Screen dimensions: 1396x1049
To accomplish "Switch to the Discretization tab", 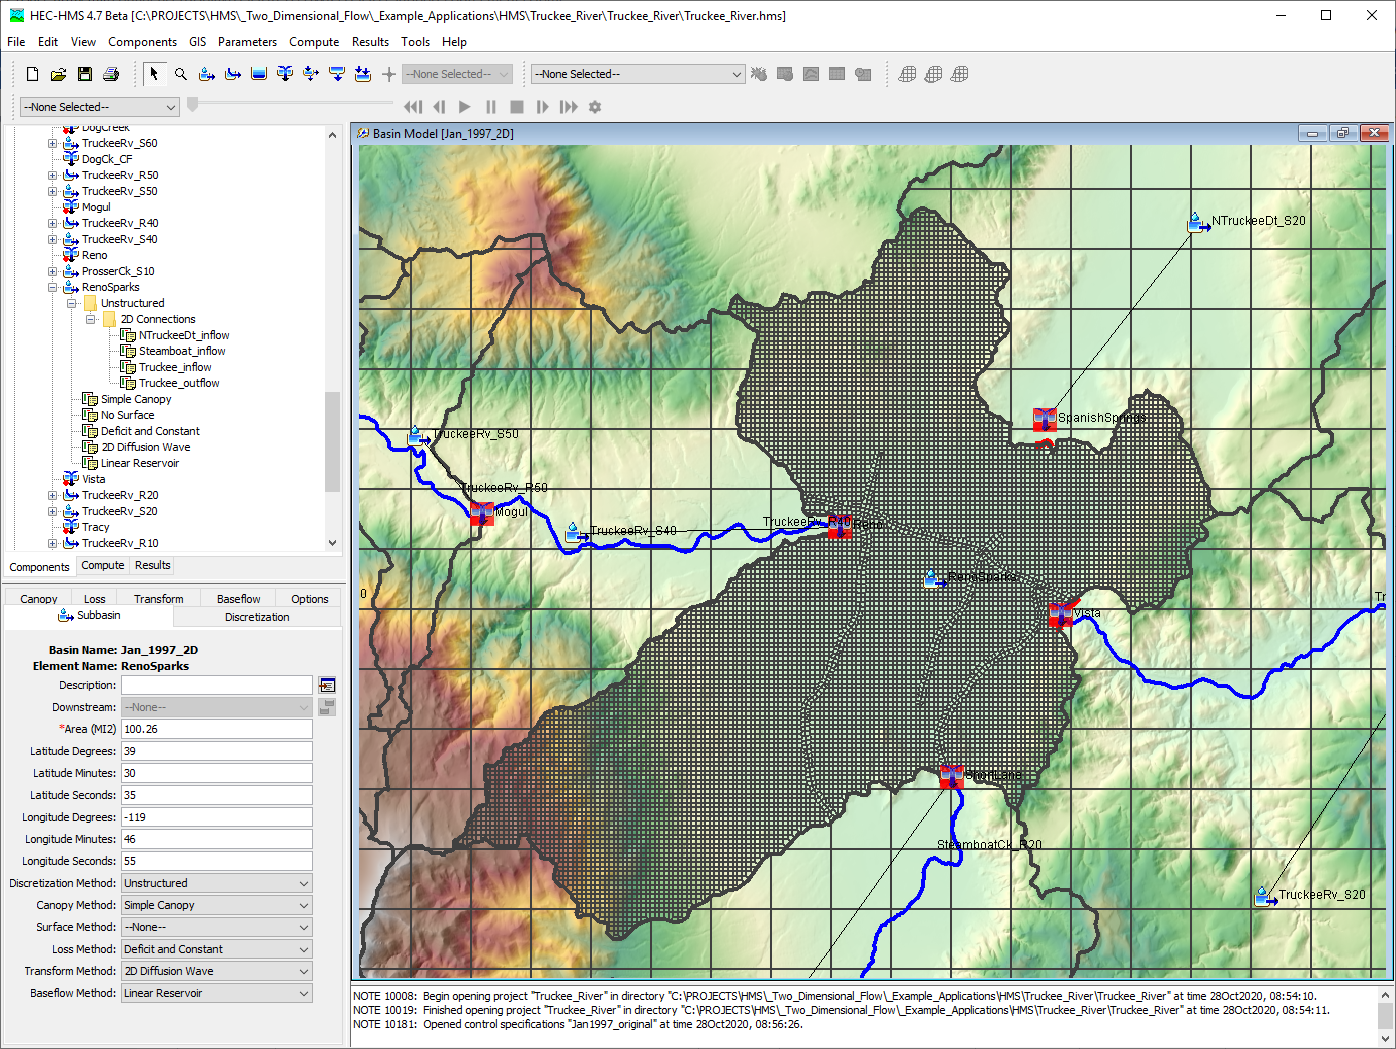I will point(257,617).
